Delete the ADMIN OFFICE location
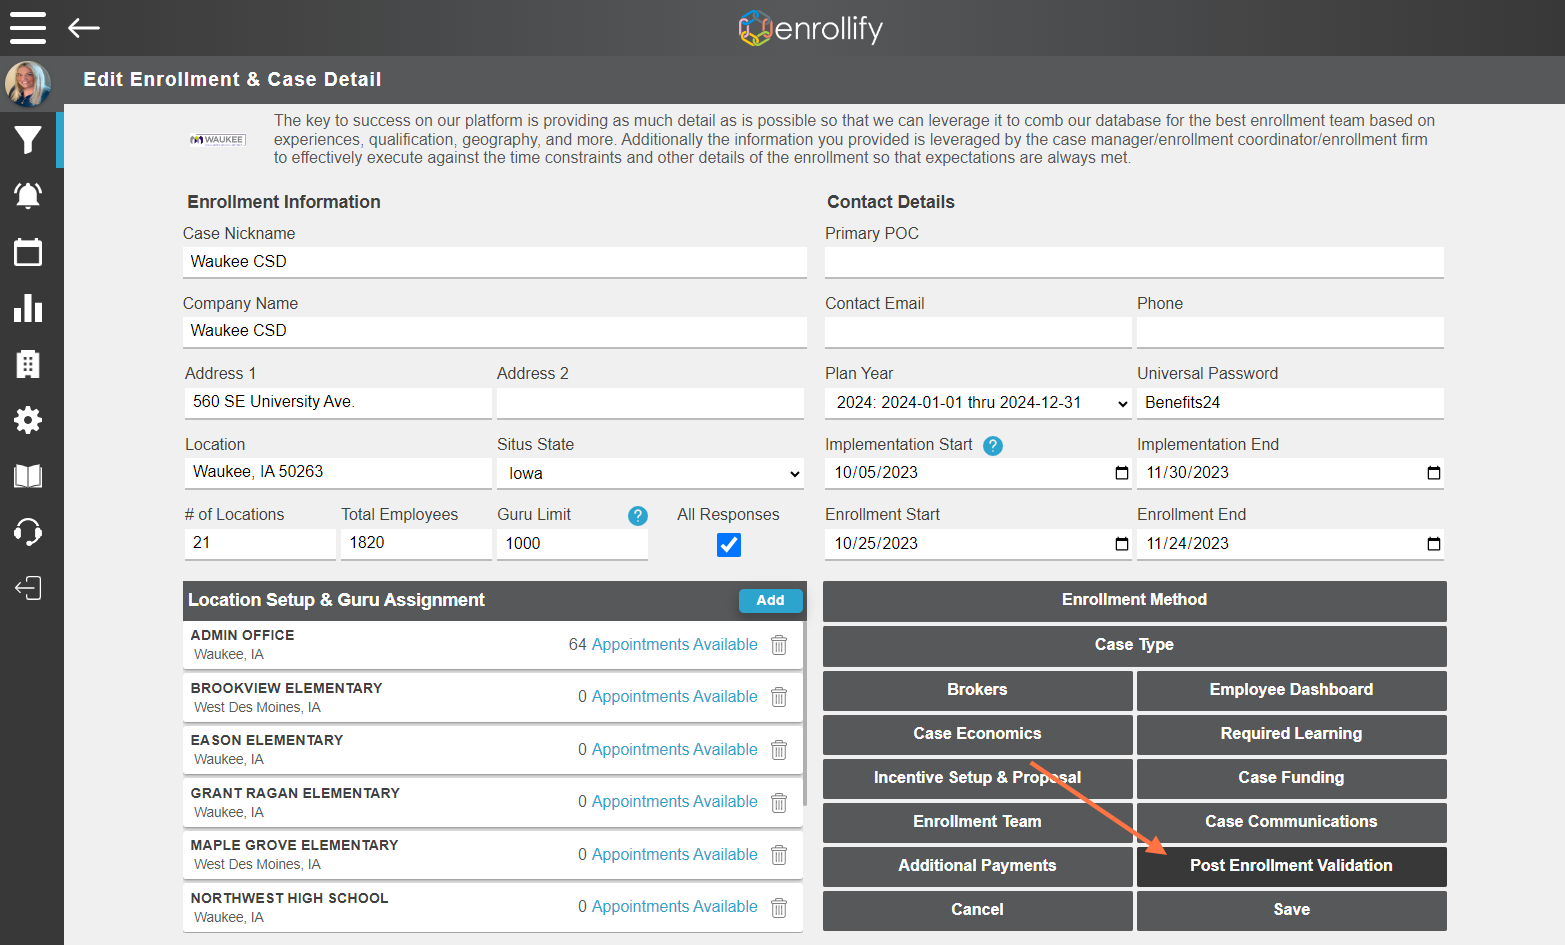The height and width of the screenshot is (945, 1565). pos(779,645)
